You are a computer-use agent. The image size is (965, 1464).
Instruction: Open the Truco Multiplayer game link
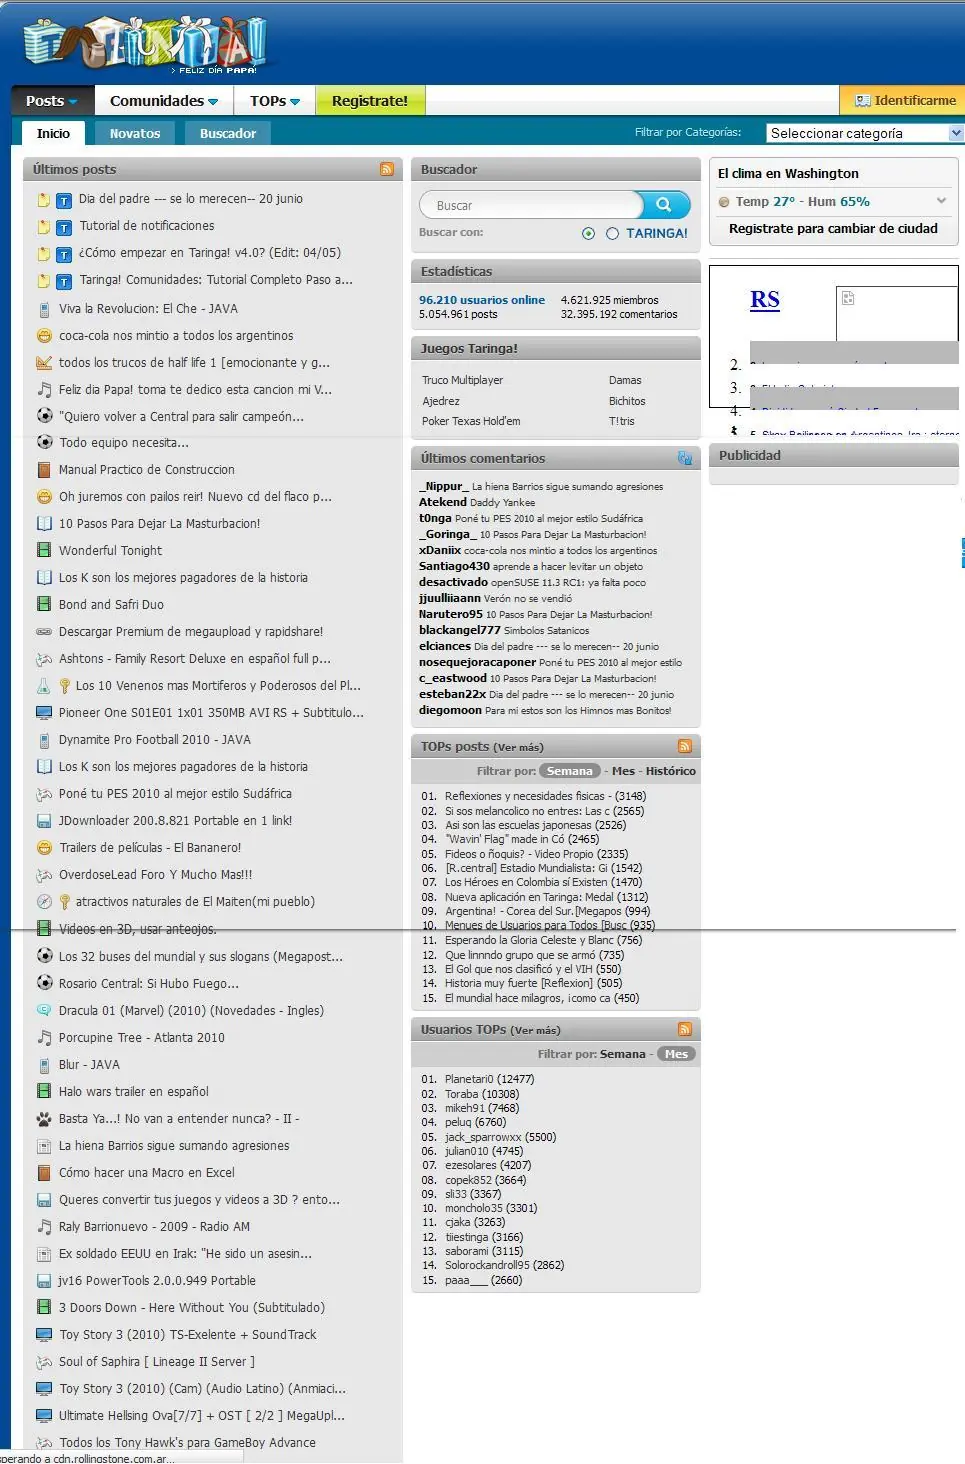pos(462,380)
